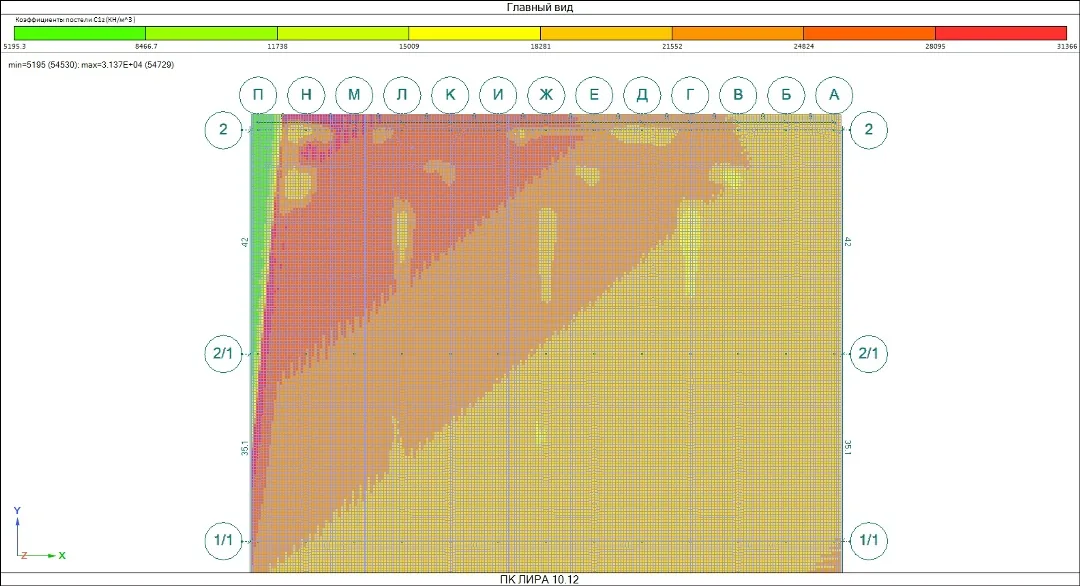Click the XYZ coordinate axis triad
The image size is (1080, 586).
[39, 534]
